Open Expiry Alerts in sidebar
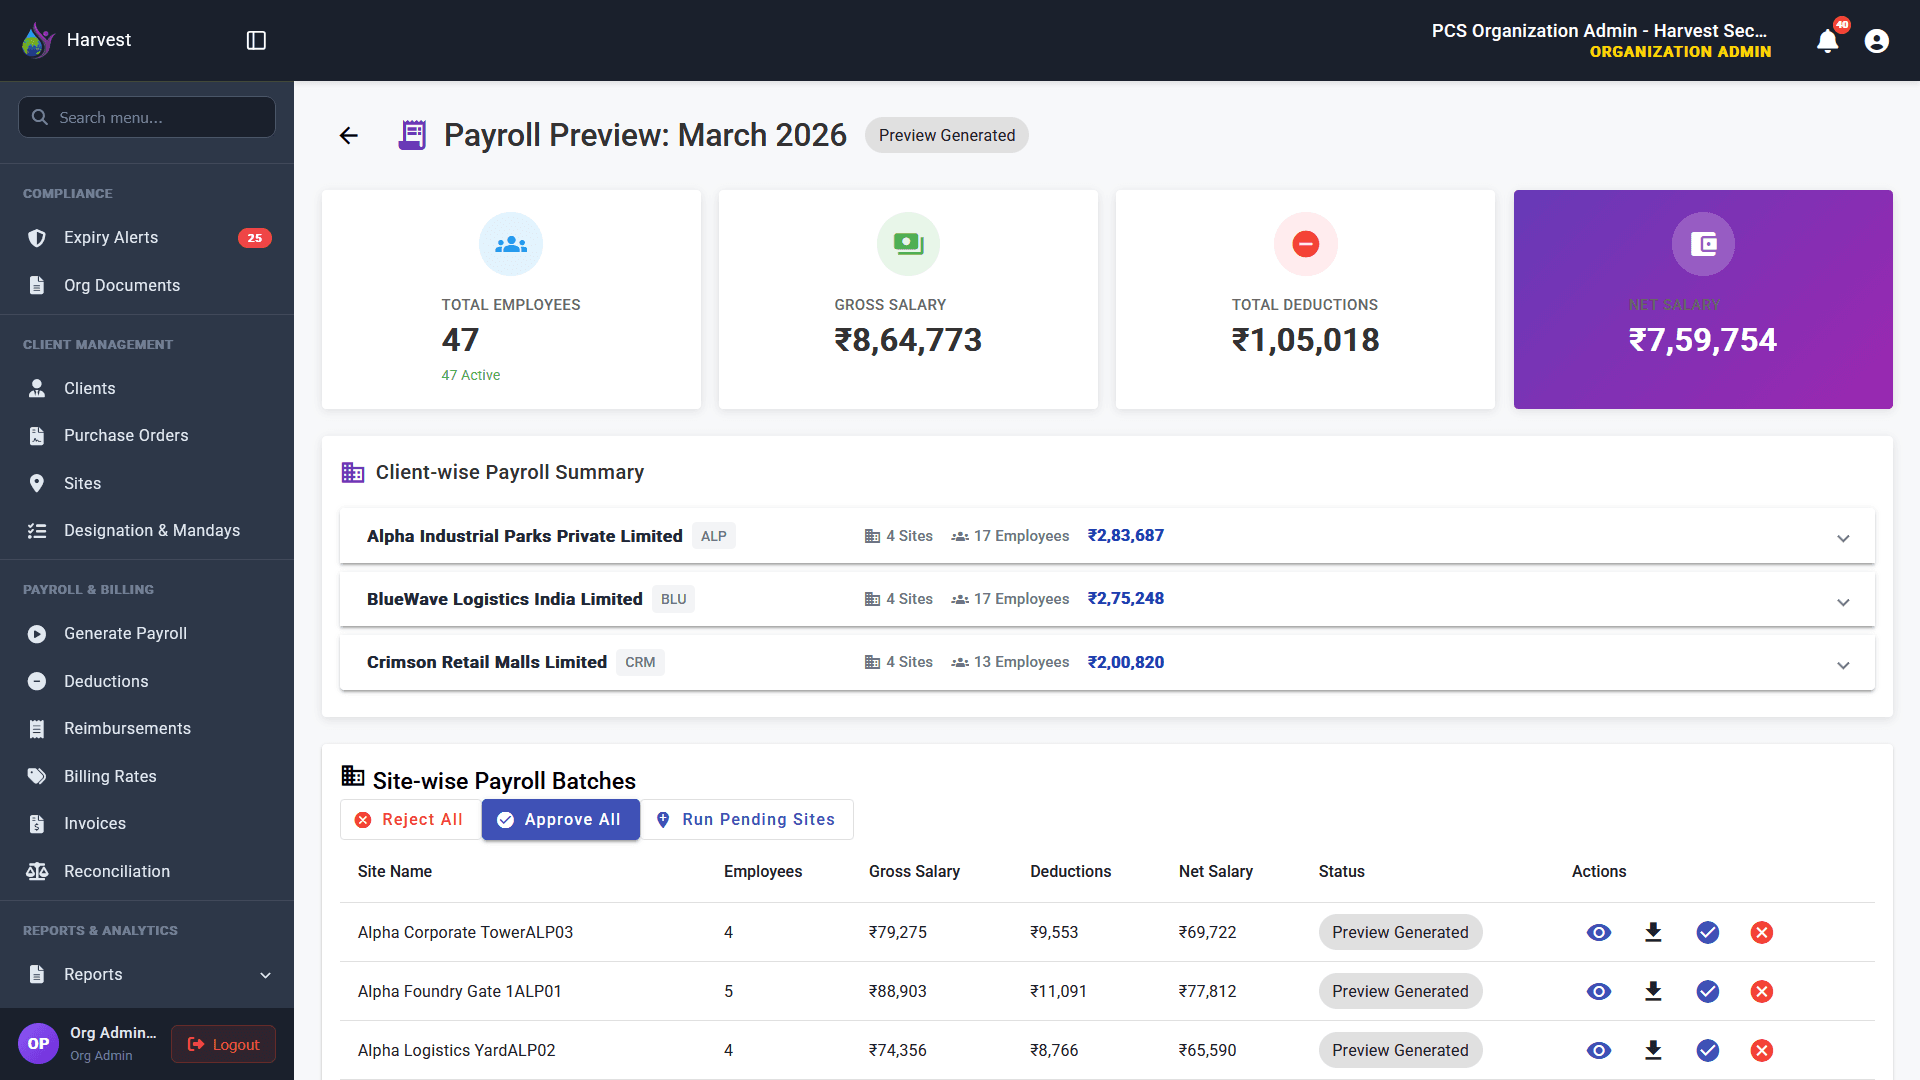The height and width of the screenshot is (1080, 1920). point(147,237)
